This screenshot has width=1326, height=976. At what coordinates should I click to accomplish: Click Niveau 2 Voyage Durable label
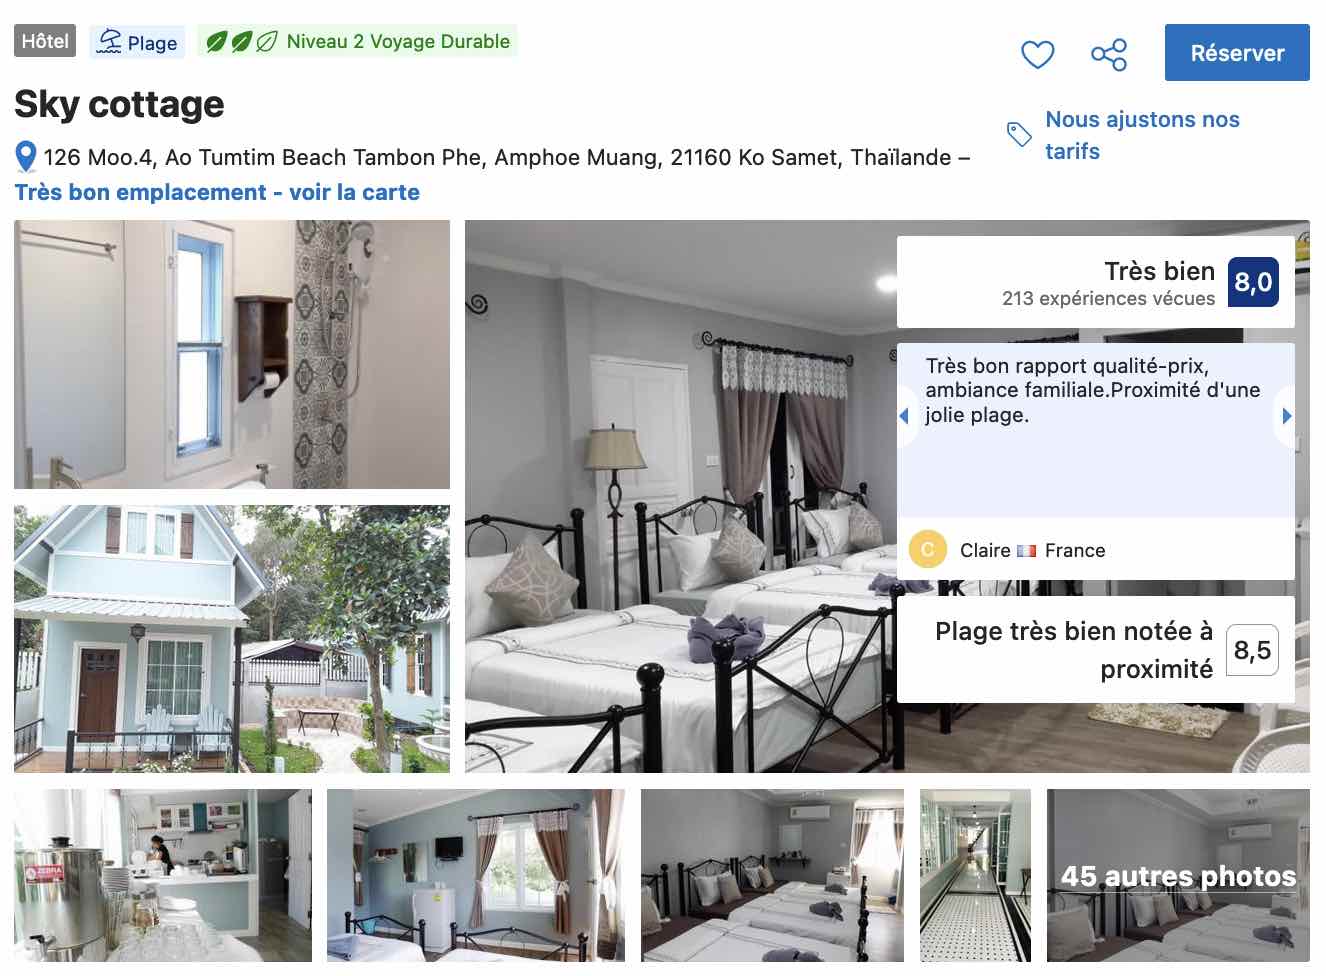[398, 42]
